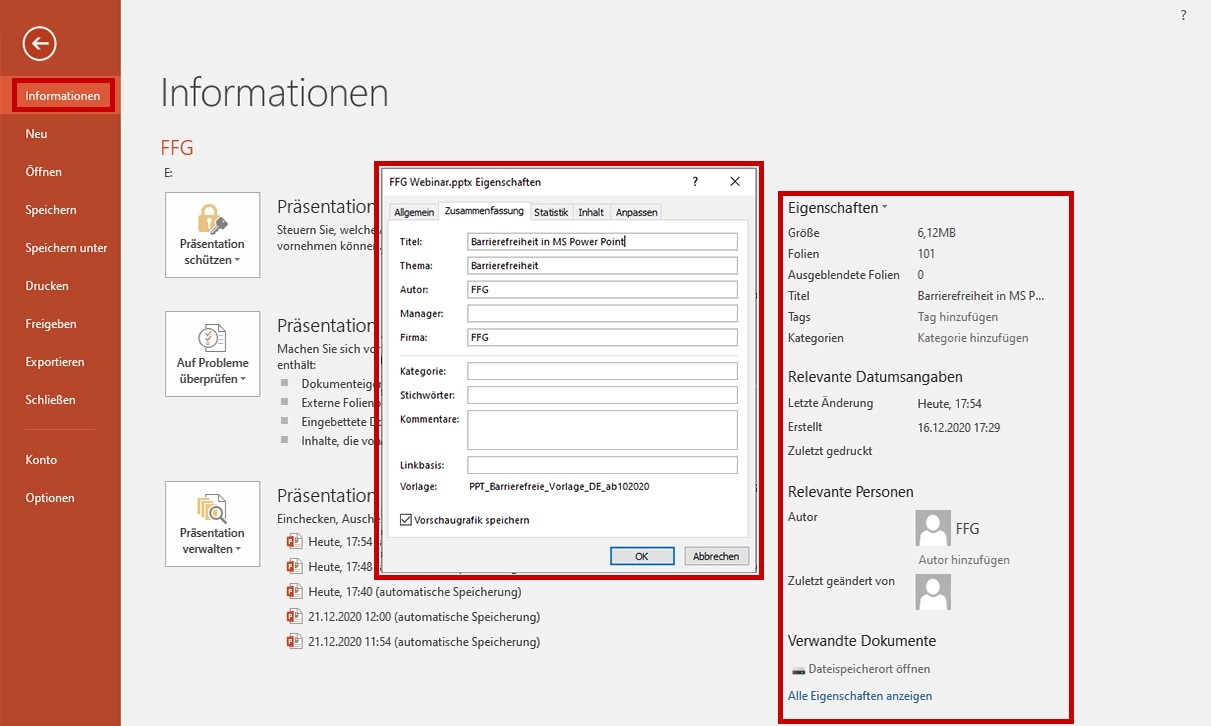Screen dimensions: 1211x726
Task: Click the Präsentation schützen lock icon button
Action: pos(212,235)
